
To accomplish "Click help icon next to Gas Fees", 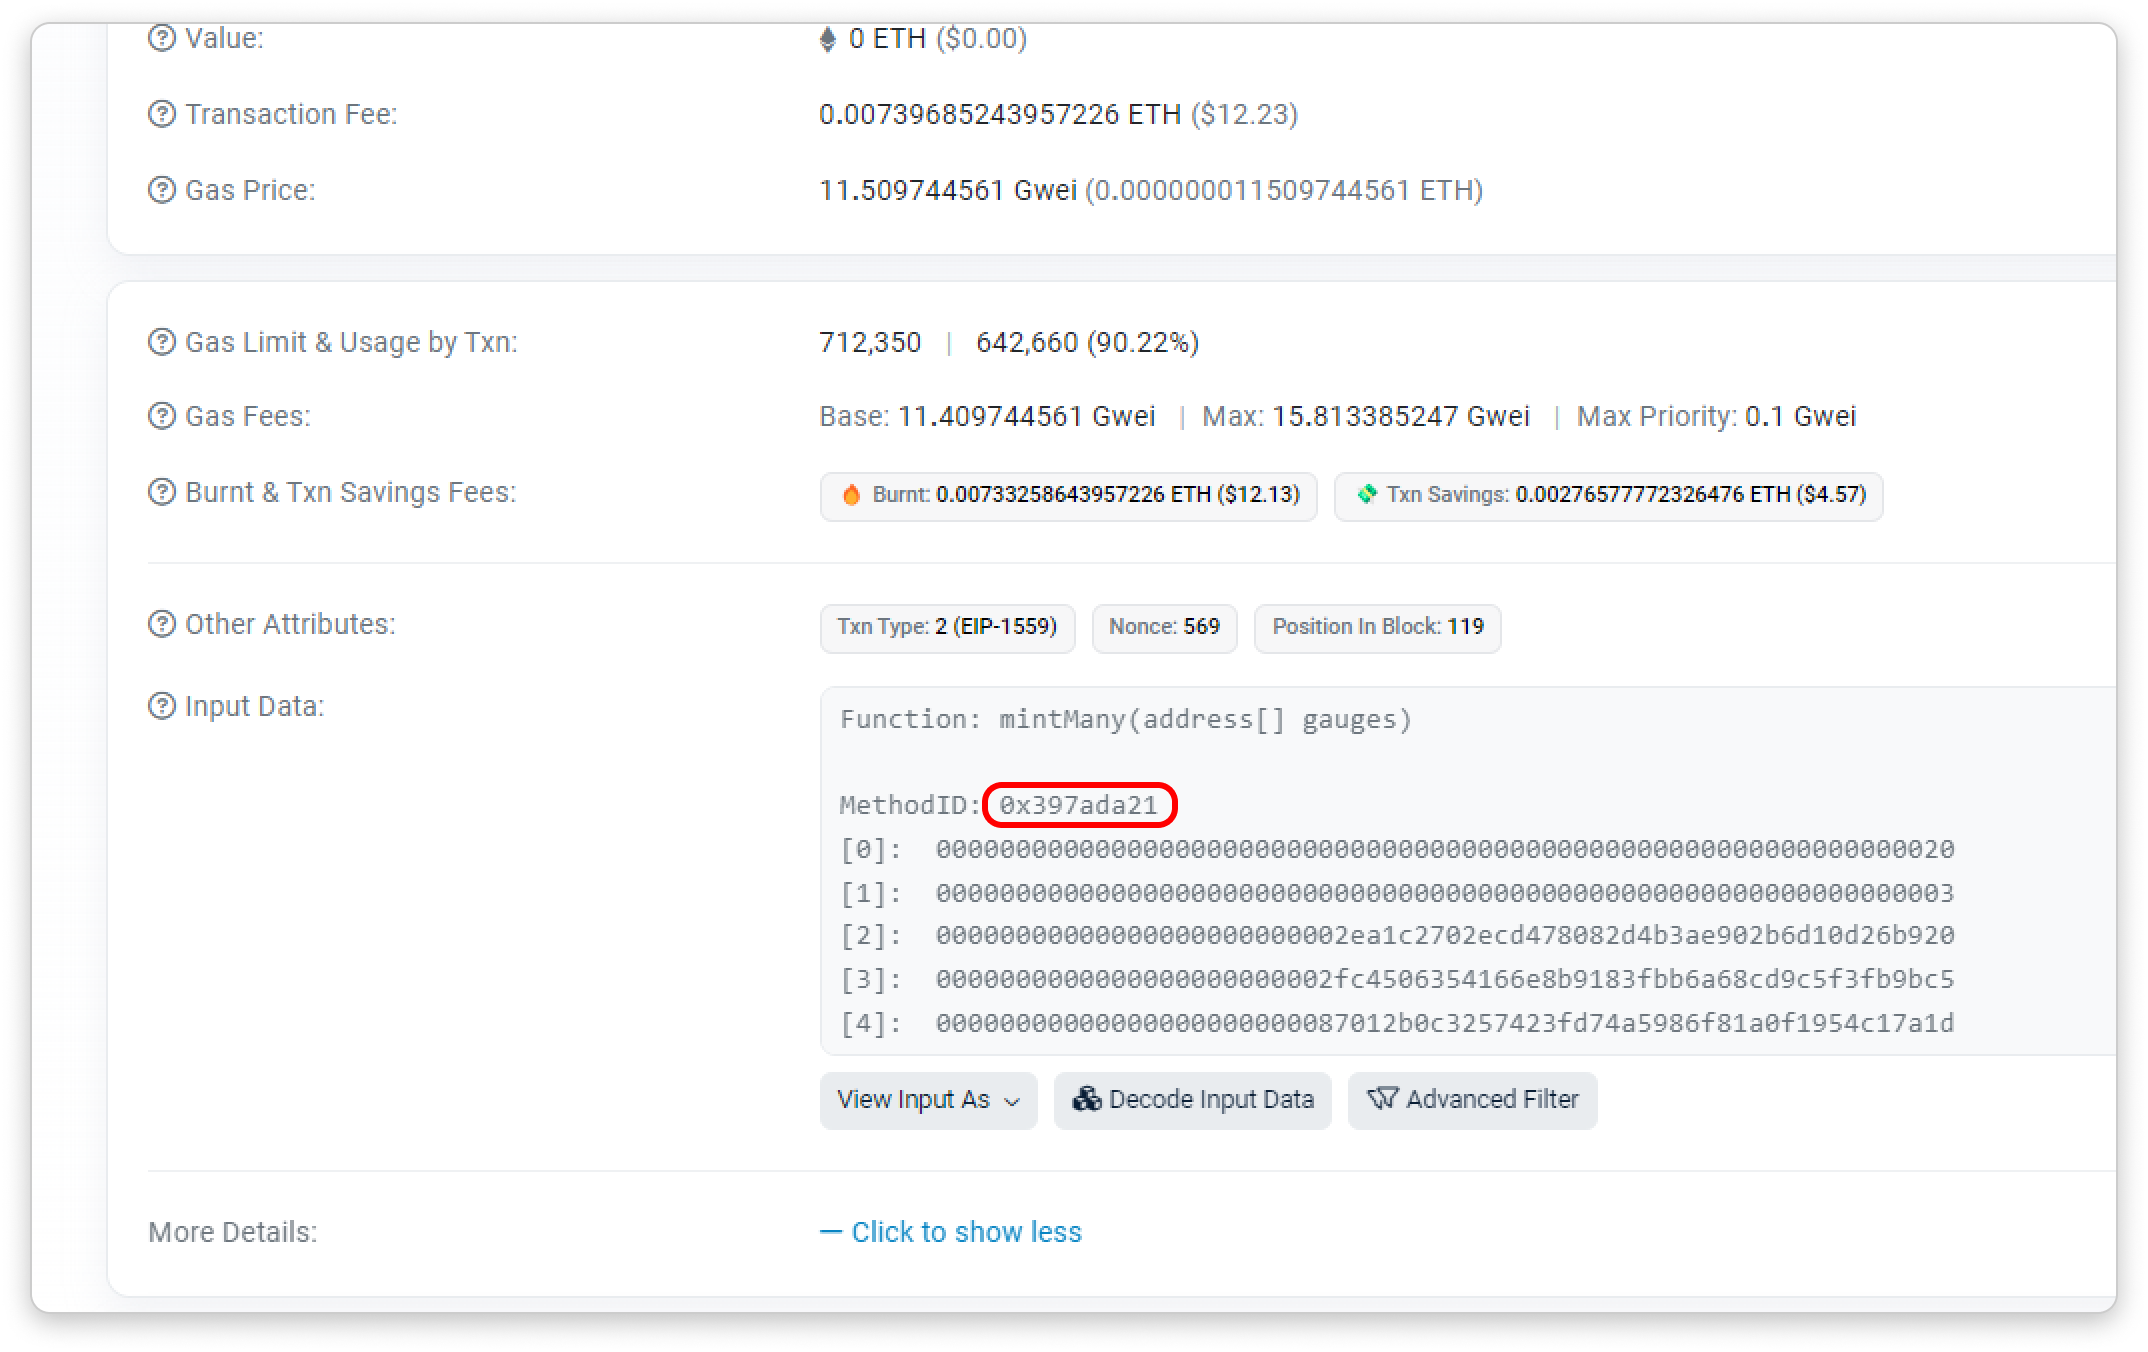I will [161, 416].
